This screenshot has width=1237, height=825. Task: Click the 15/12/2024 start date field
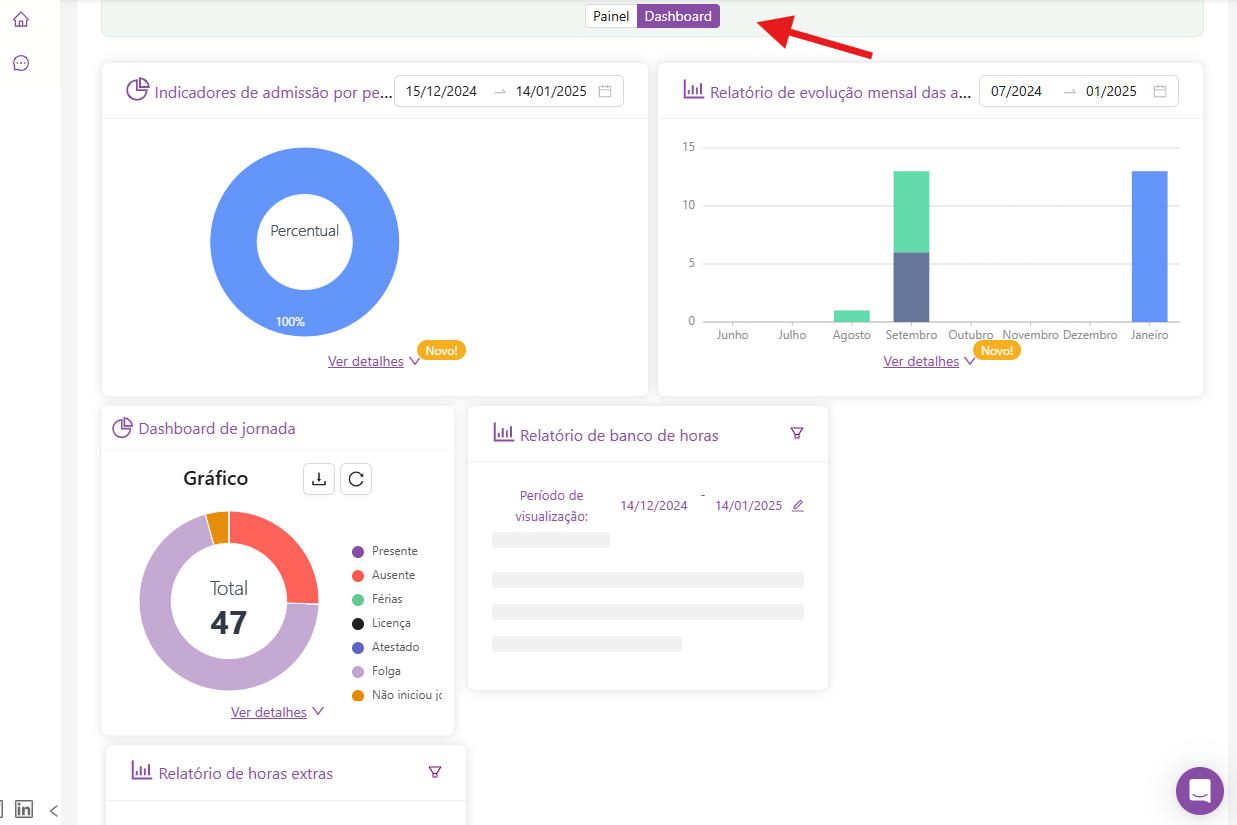(x=442, y=91)
